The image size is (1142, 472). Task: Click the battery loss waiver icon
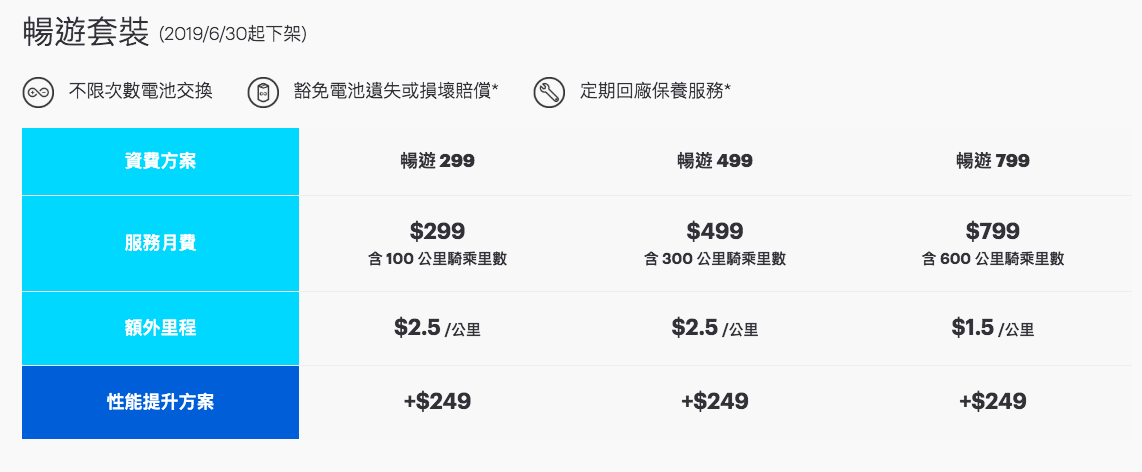[x=264, y=93]
